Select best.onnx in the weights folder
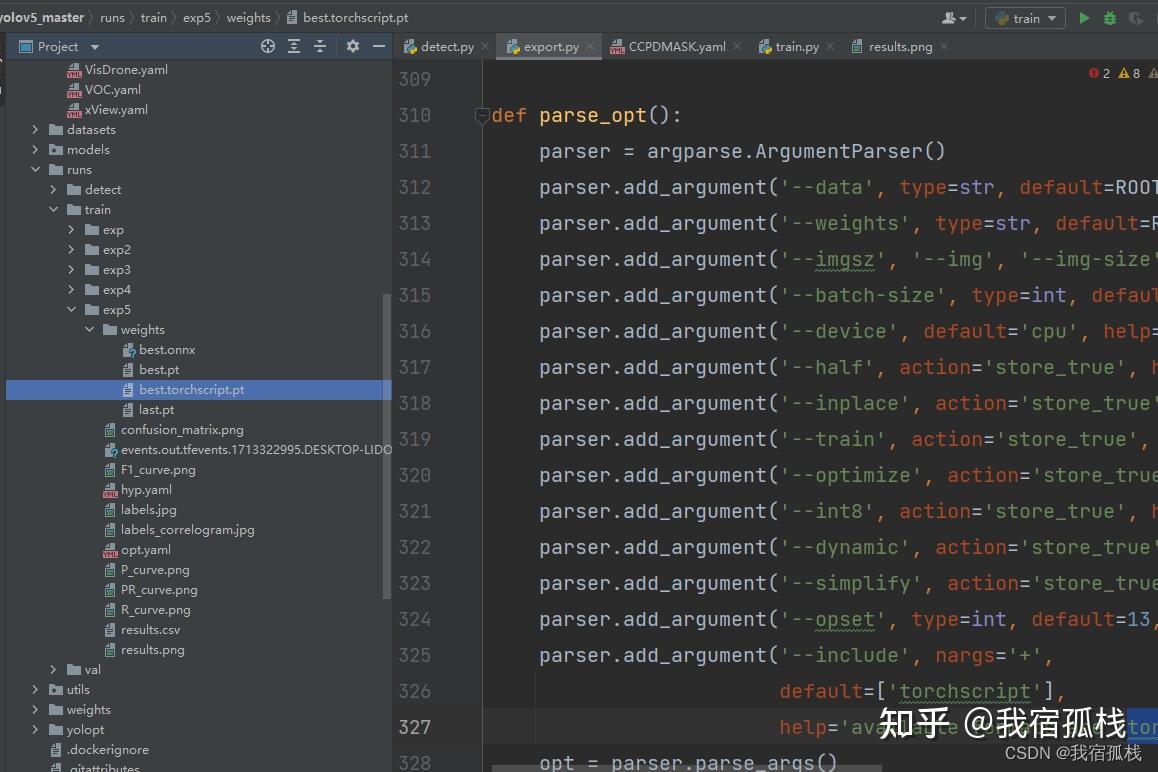 pyautogui.click(x=167, y=350)
